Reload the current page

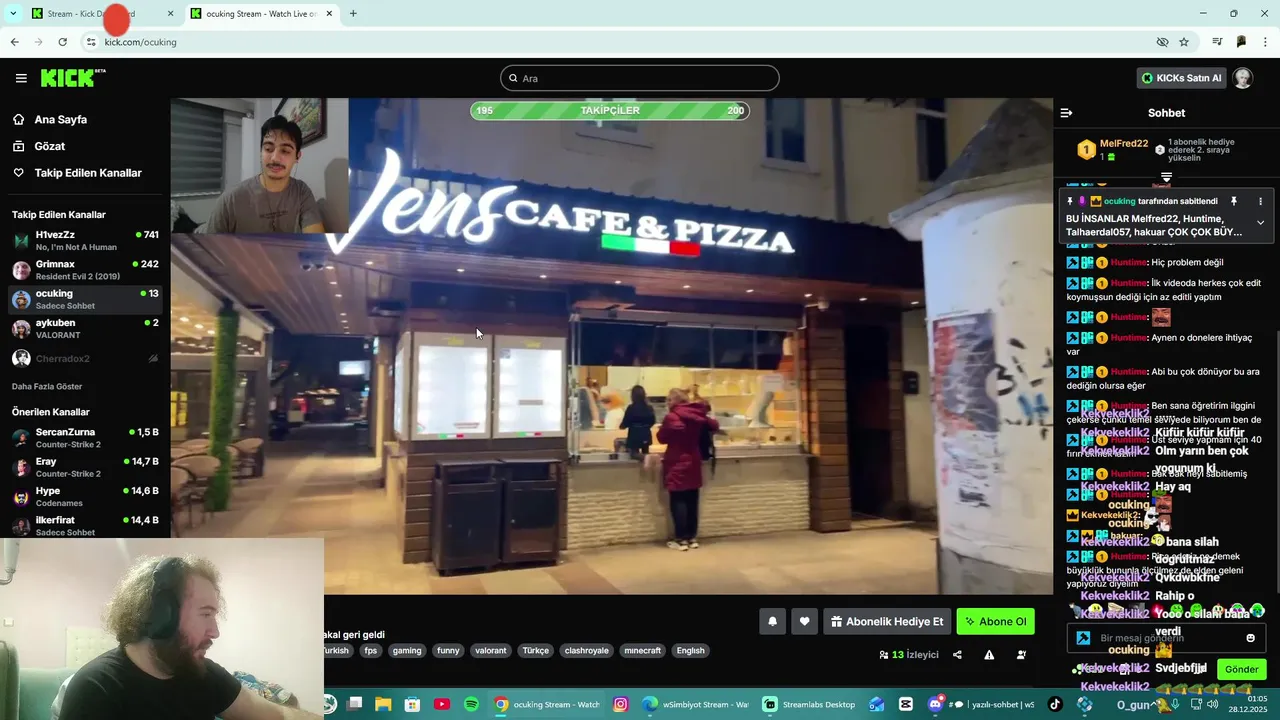pos(62,42)
